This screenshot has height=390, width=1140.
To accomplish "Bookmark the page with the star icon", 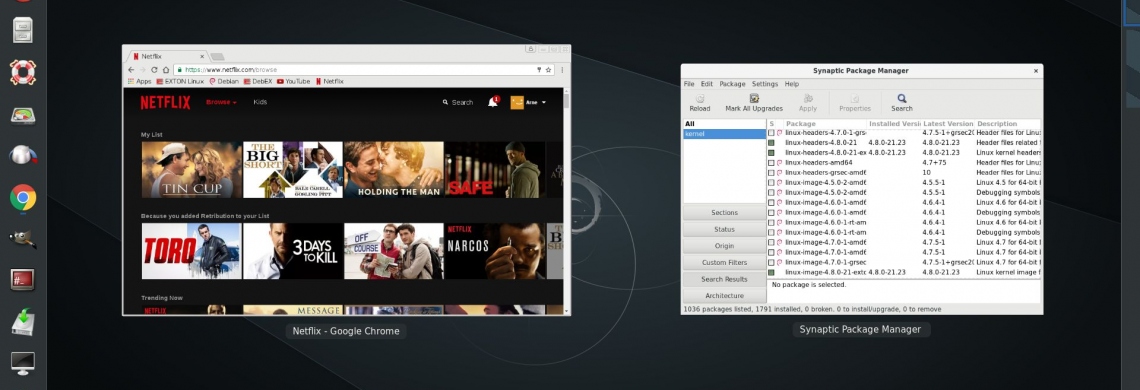I will tap(548, 70).
